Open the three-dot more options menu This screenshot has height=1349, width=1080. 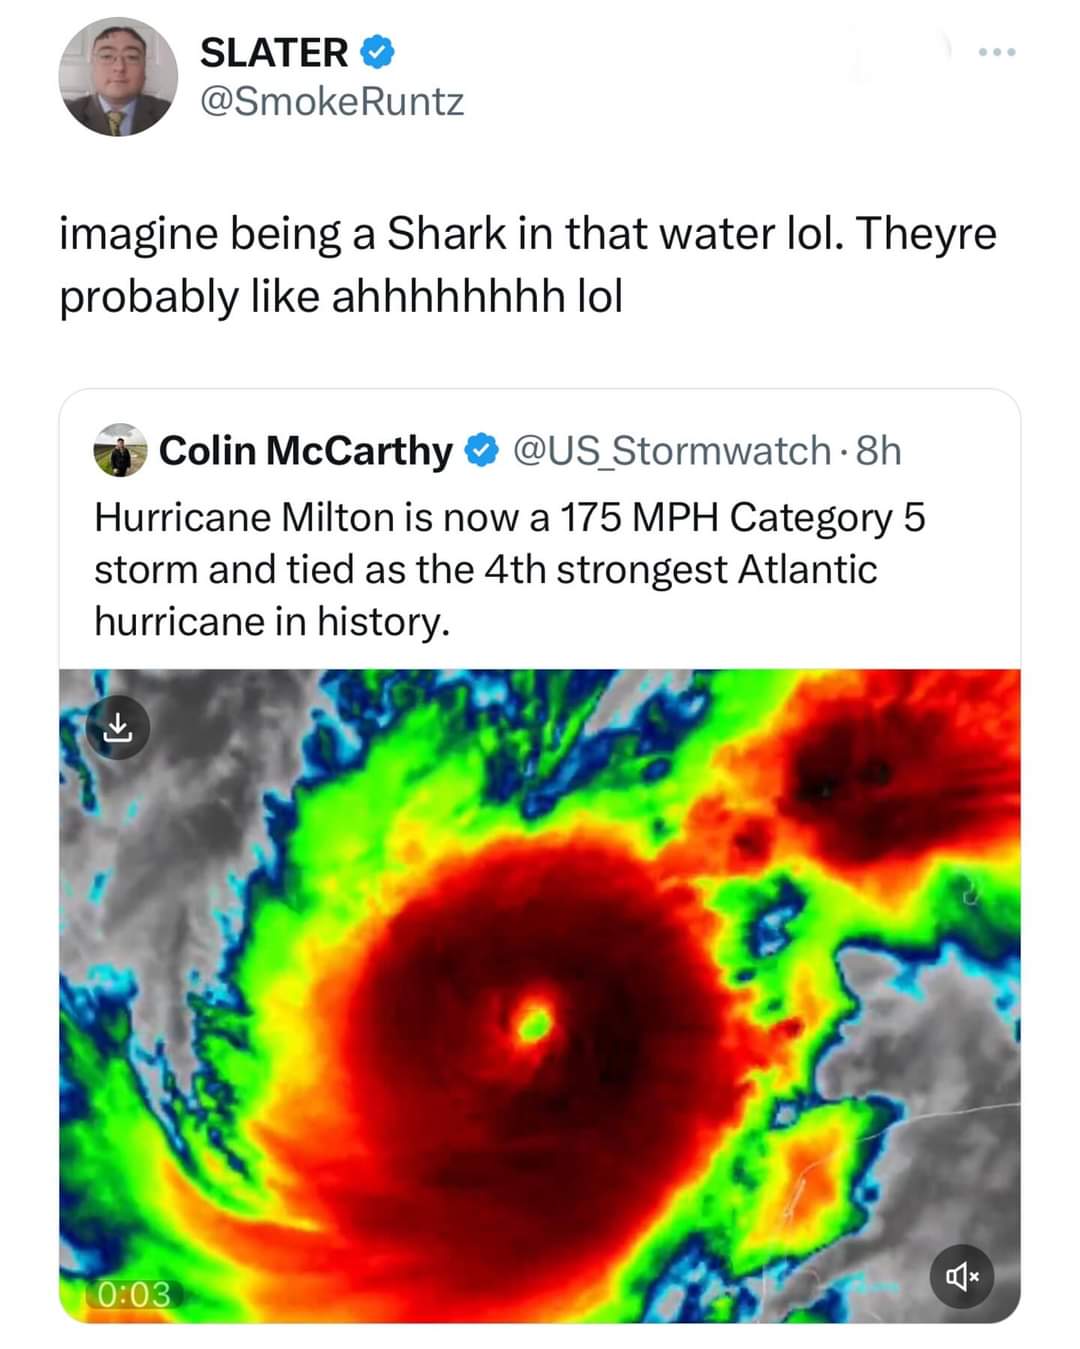(997, 52)
